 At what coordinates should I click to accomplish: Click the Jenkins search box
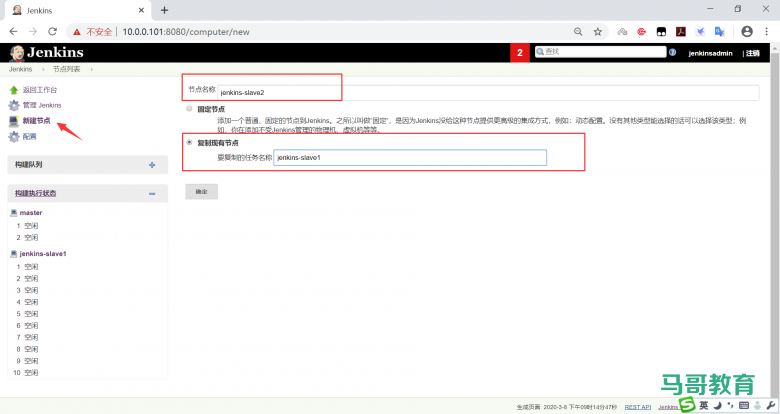(x=600, y=52)
